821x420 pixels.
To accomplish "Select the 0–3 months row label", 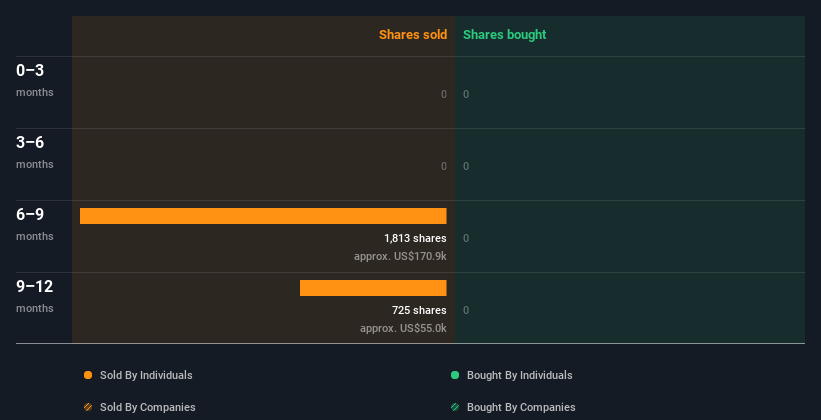I will 35,80.
